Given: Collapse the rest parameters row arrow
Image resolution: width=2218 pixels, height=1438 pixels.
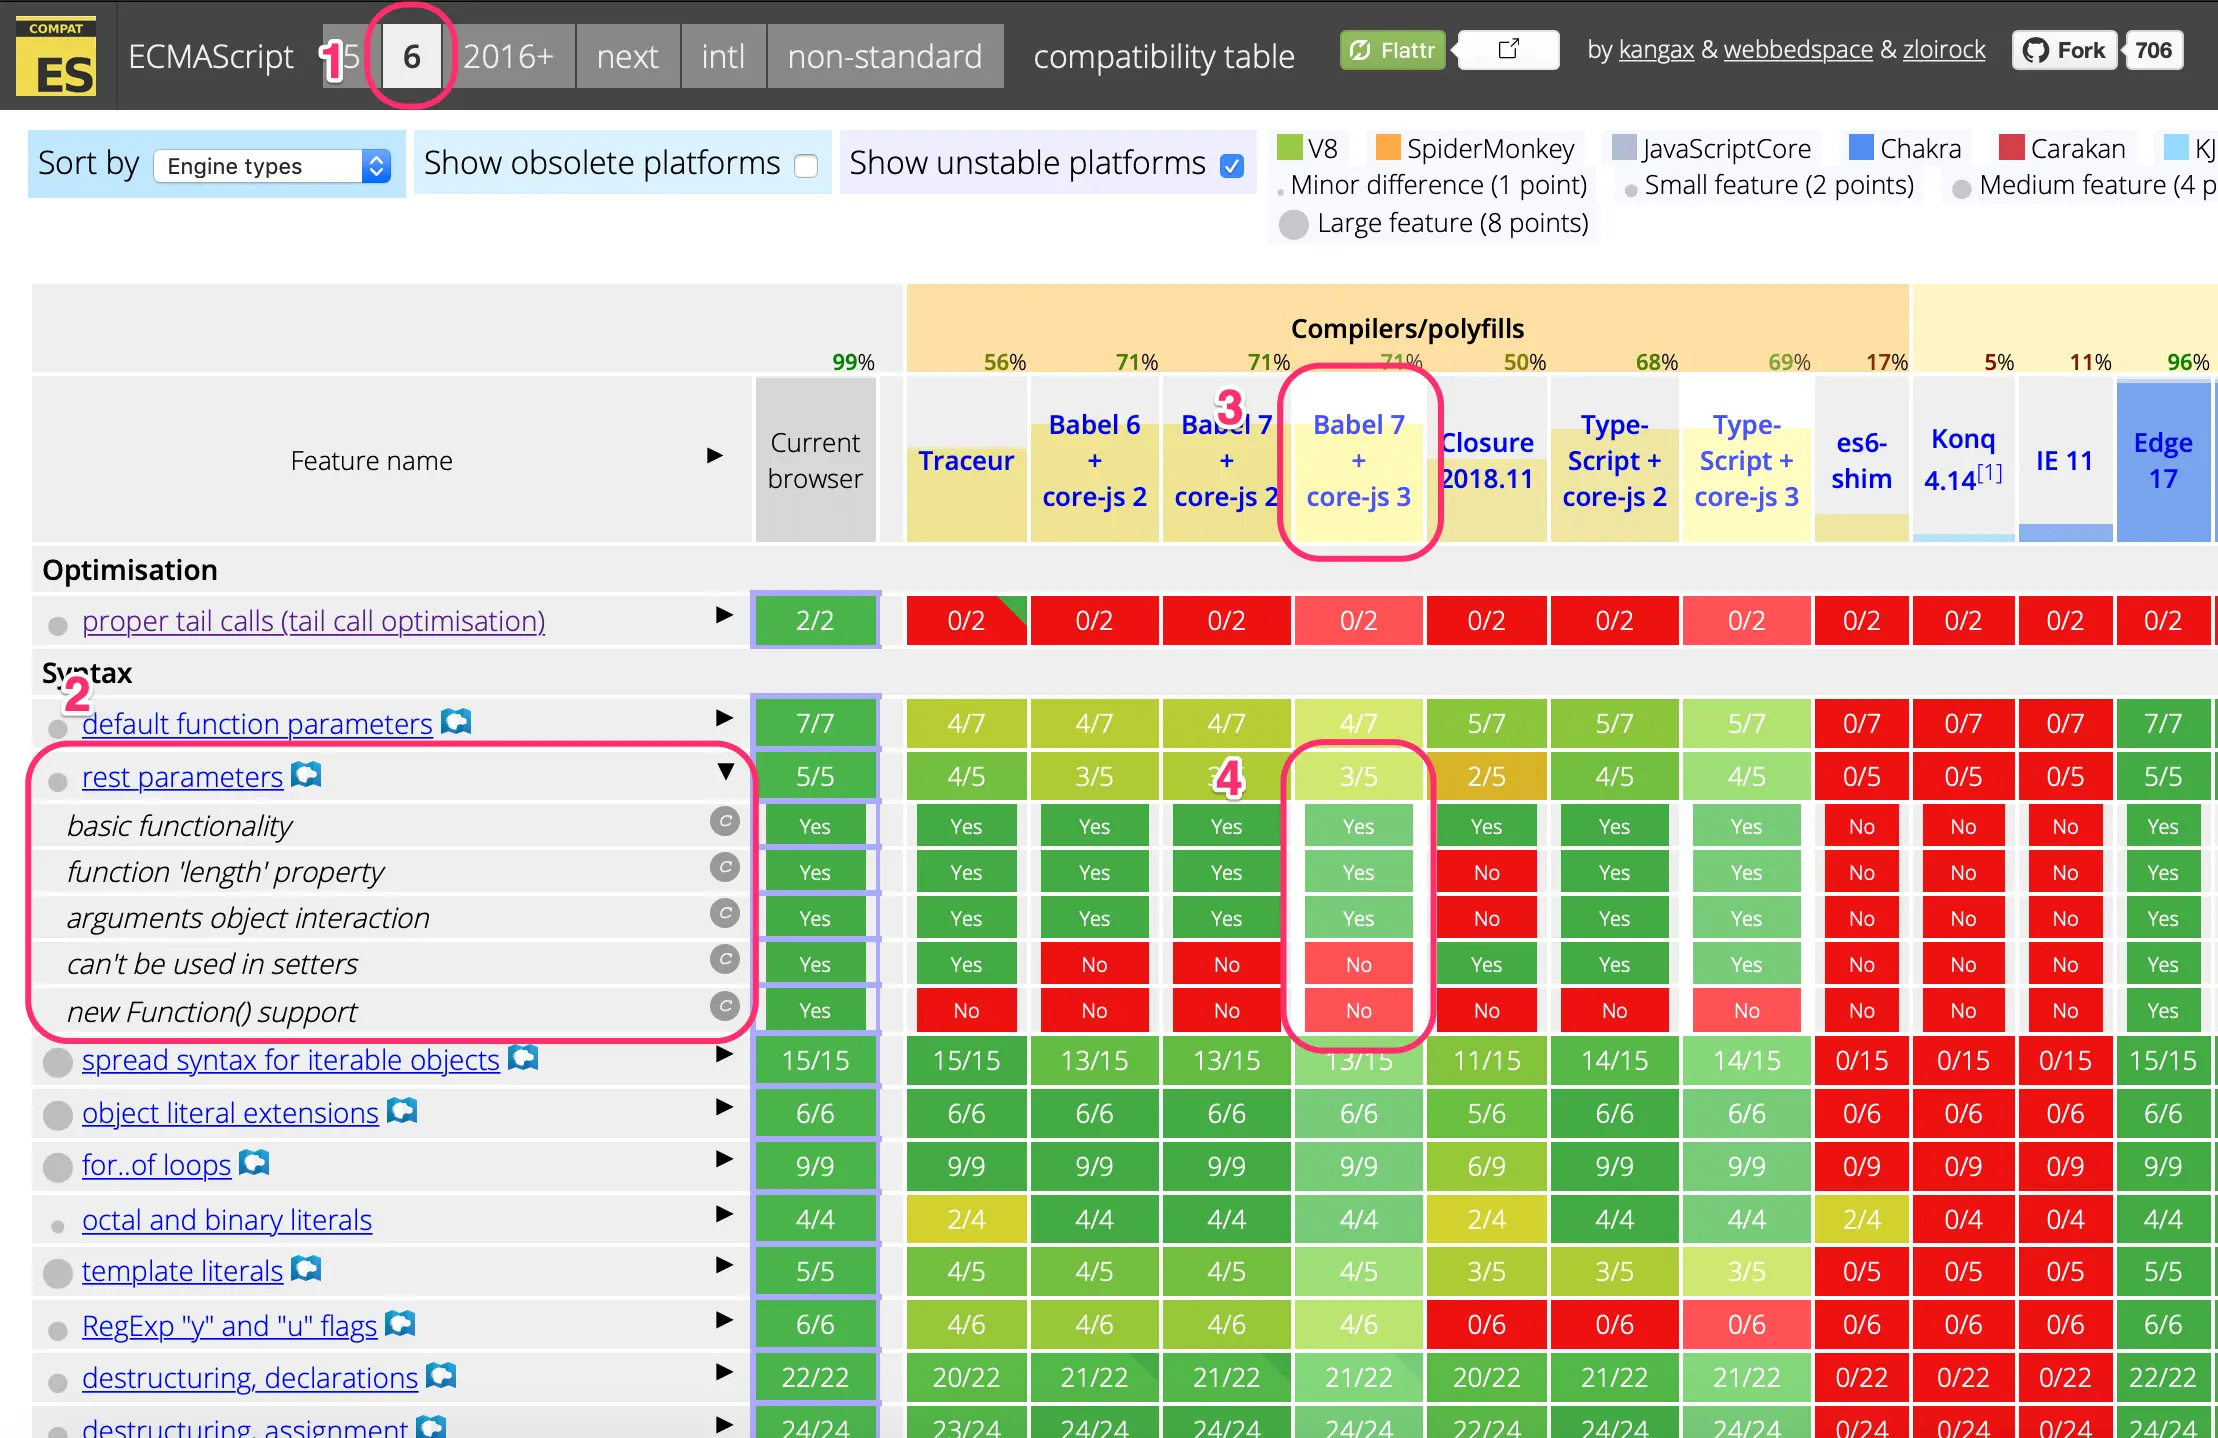Looking at the screenshot, I should [725, 771].
